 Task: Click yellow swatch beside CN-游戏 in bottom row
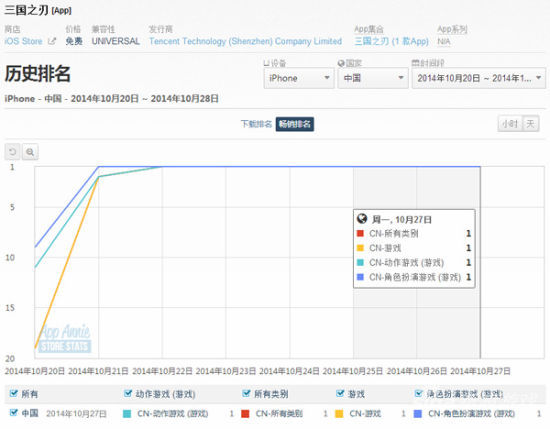339,414
